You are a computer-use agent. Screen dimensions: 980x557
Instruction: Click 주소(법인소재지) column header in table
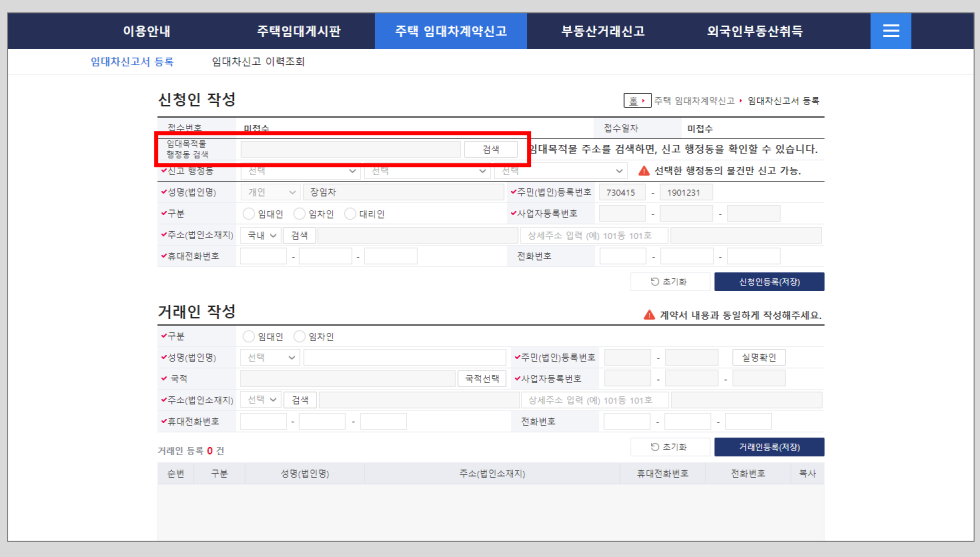[x=492, y=474]
